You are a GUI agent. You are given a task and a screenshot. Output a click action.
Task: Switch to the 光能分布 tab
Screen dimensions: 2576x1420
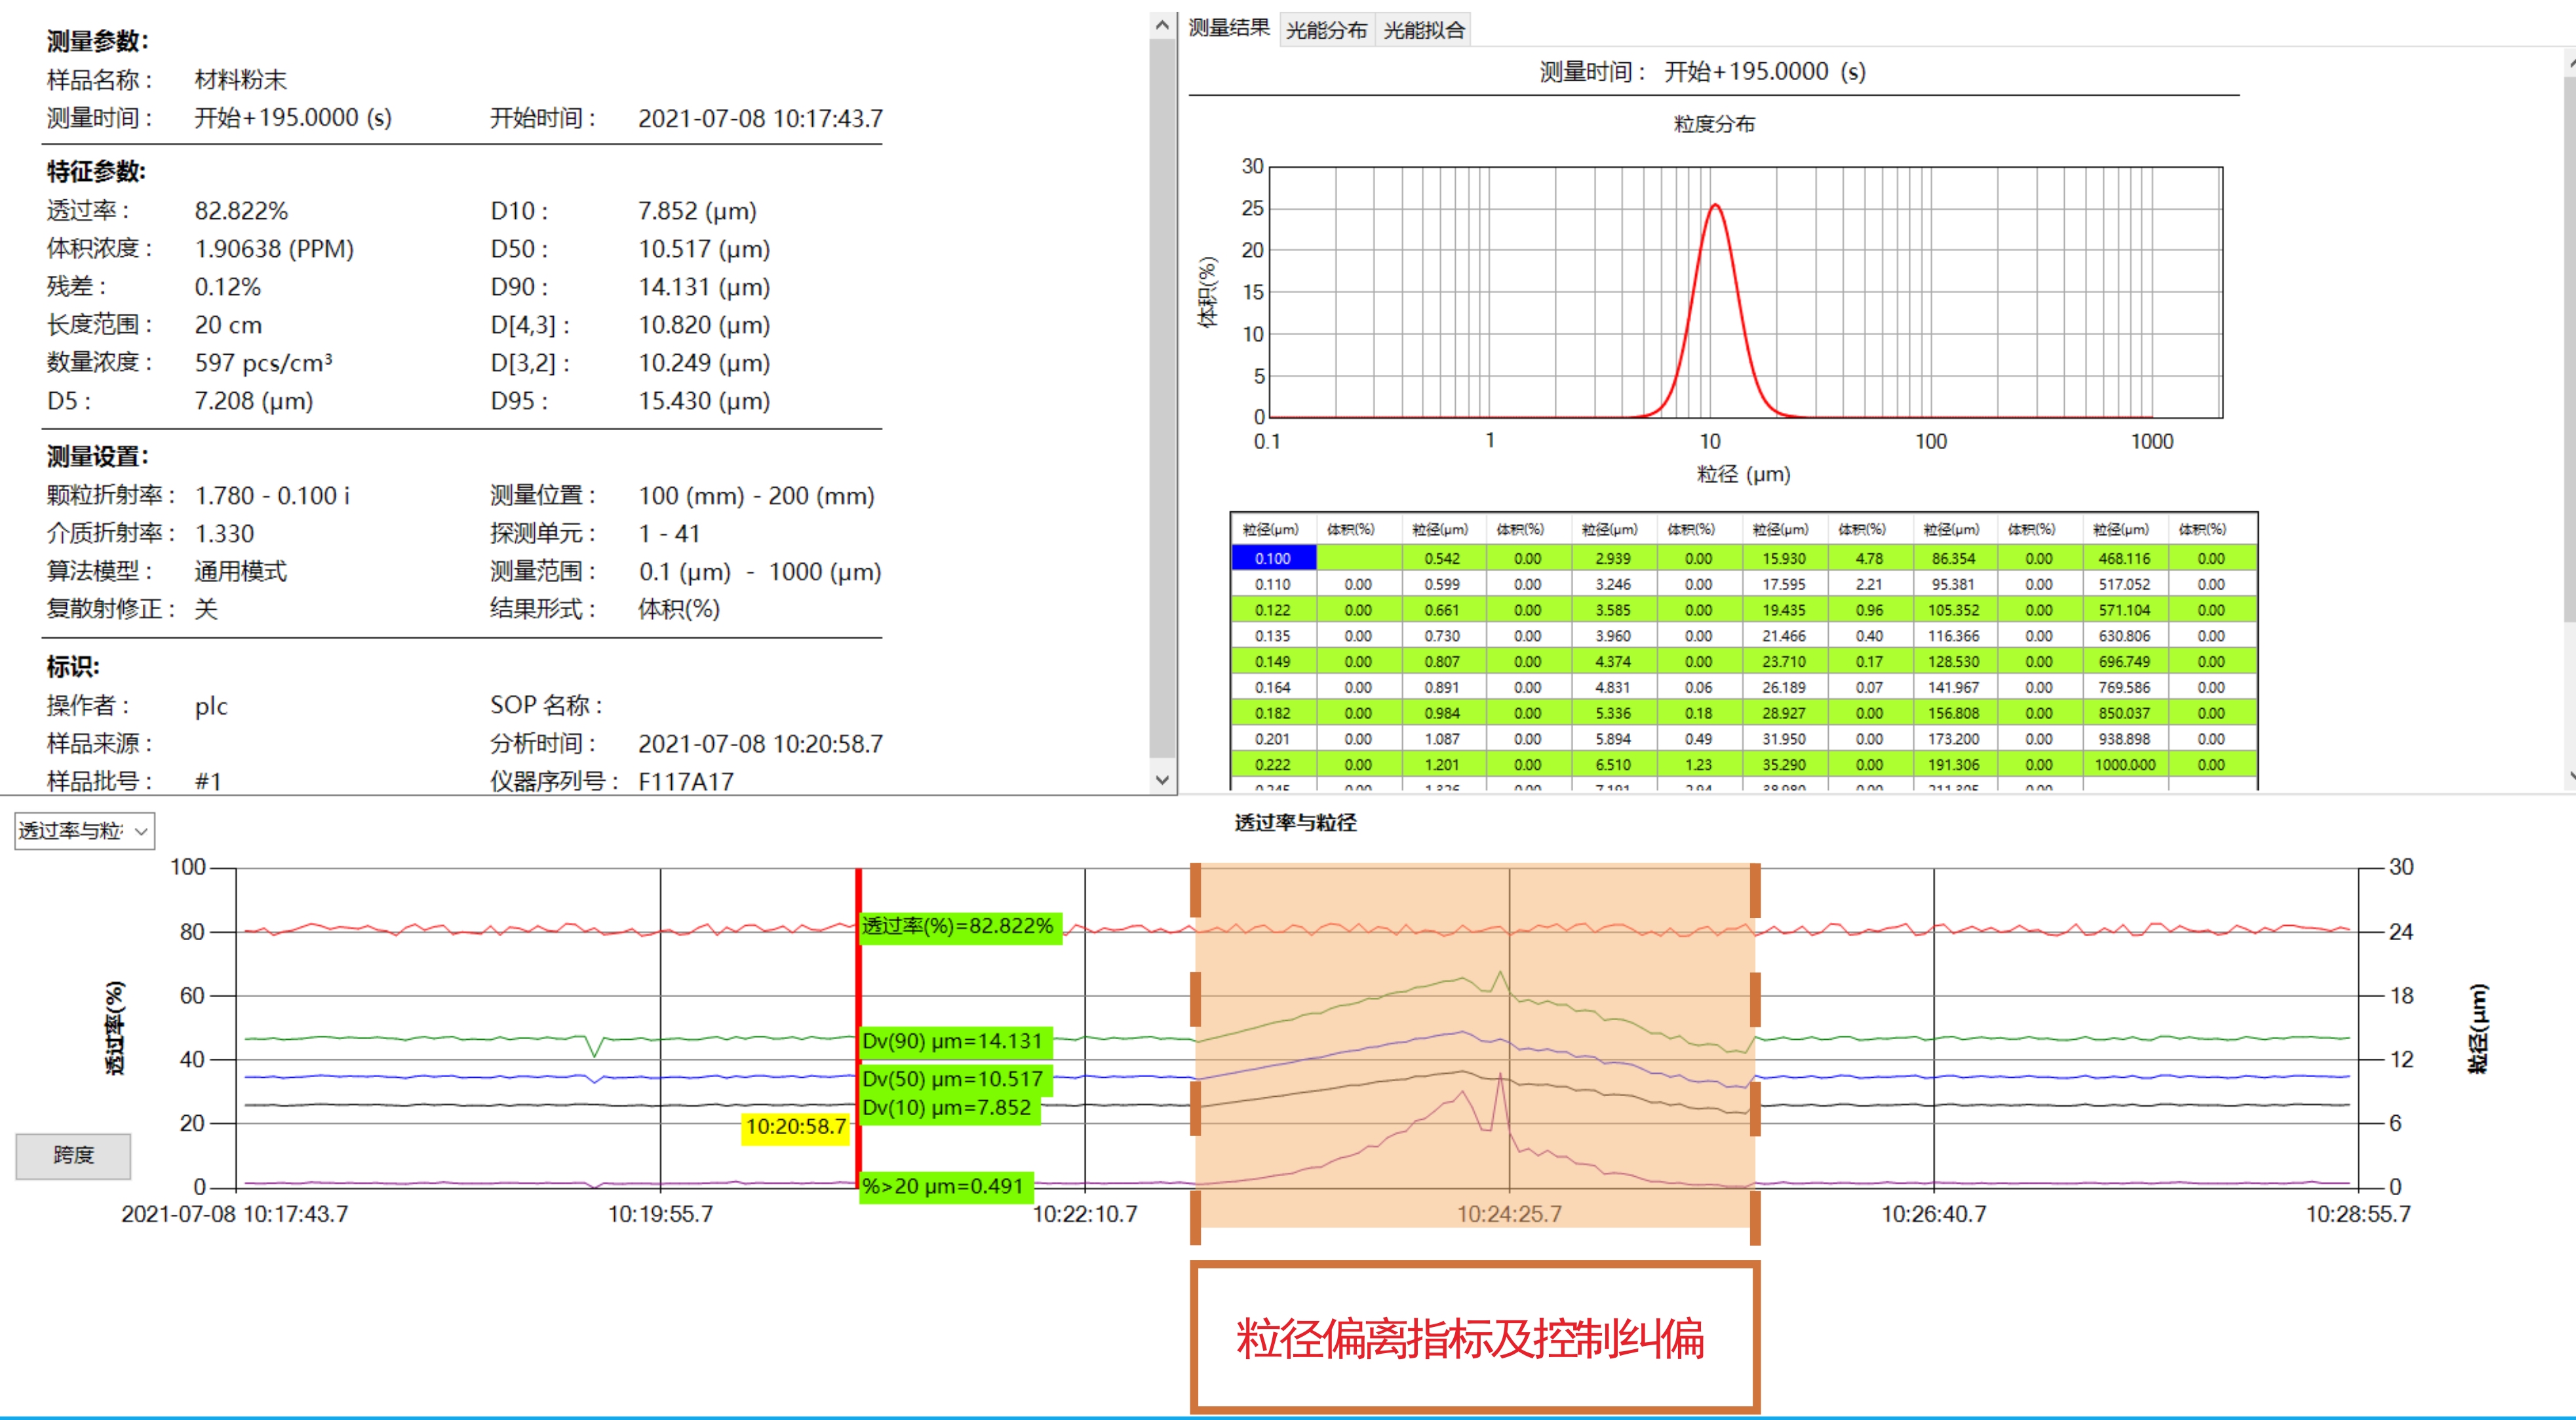pos(1325,30)
